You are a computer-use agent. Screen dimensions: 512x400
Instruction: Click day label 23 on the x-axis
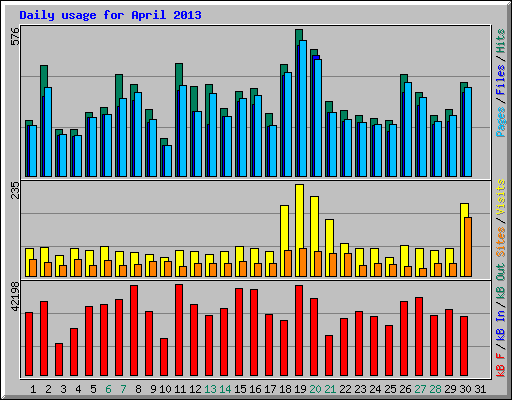[360, 389]
